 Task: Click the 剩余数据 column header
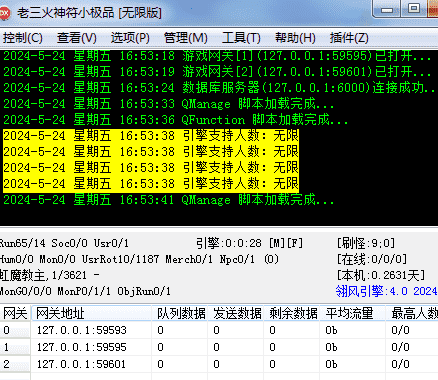click(292, 313)
